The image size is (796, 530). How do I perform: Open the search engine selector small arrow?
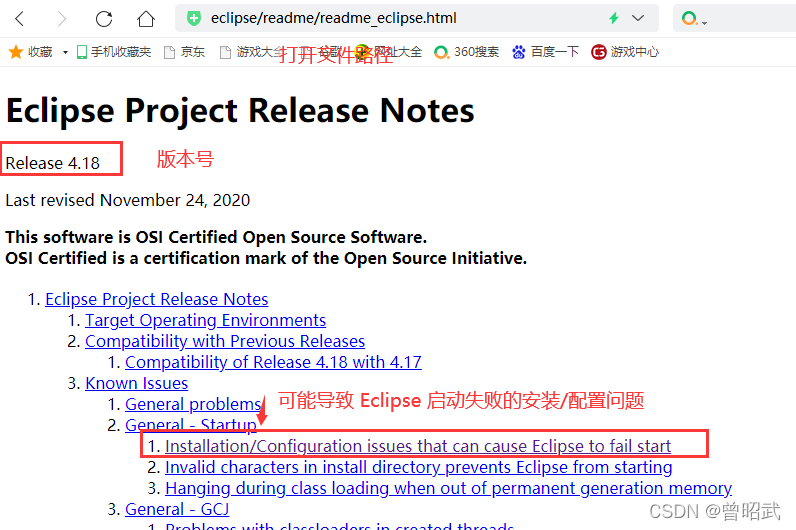click(704, 22)
